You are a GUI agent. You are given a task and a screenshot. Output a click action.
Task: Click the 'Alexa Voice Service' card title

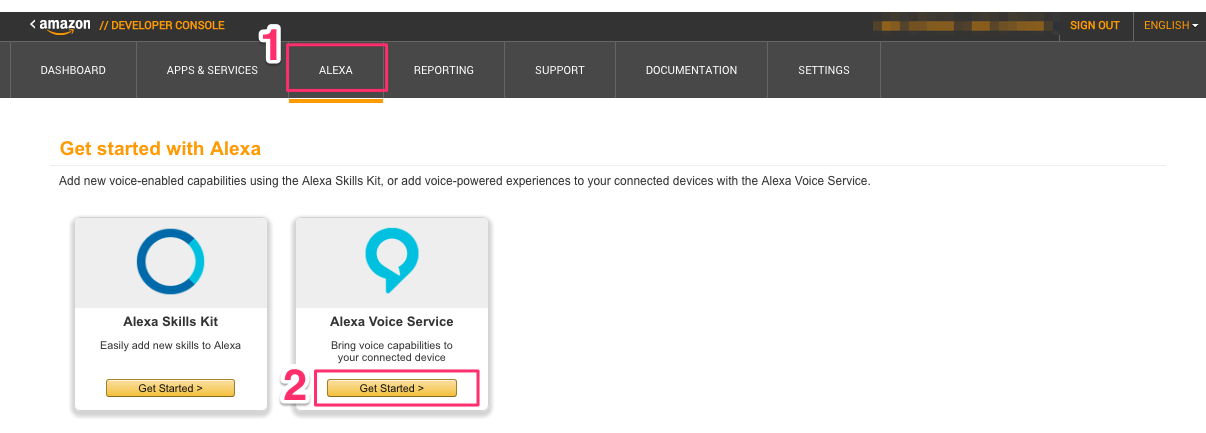[392, 322]
